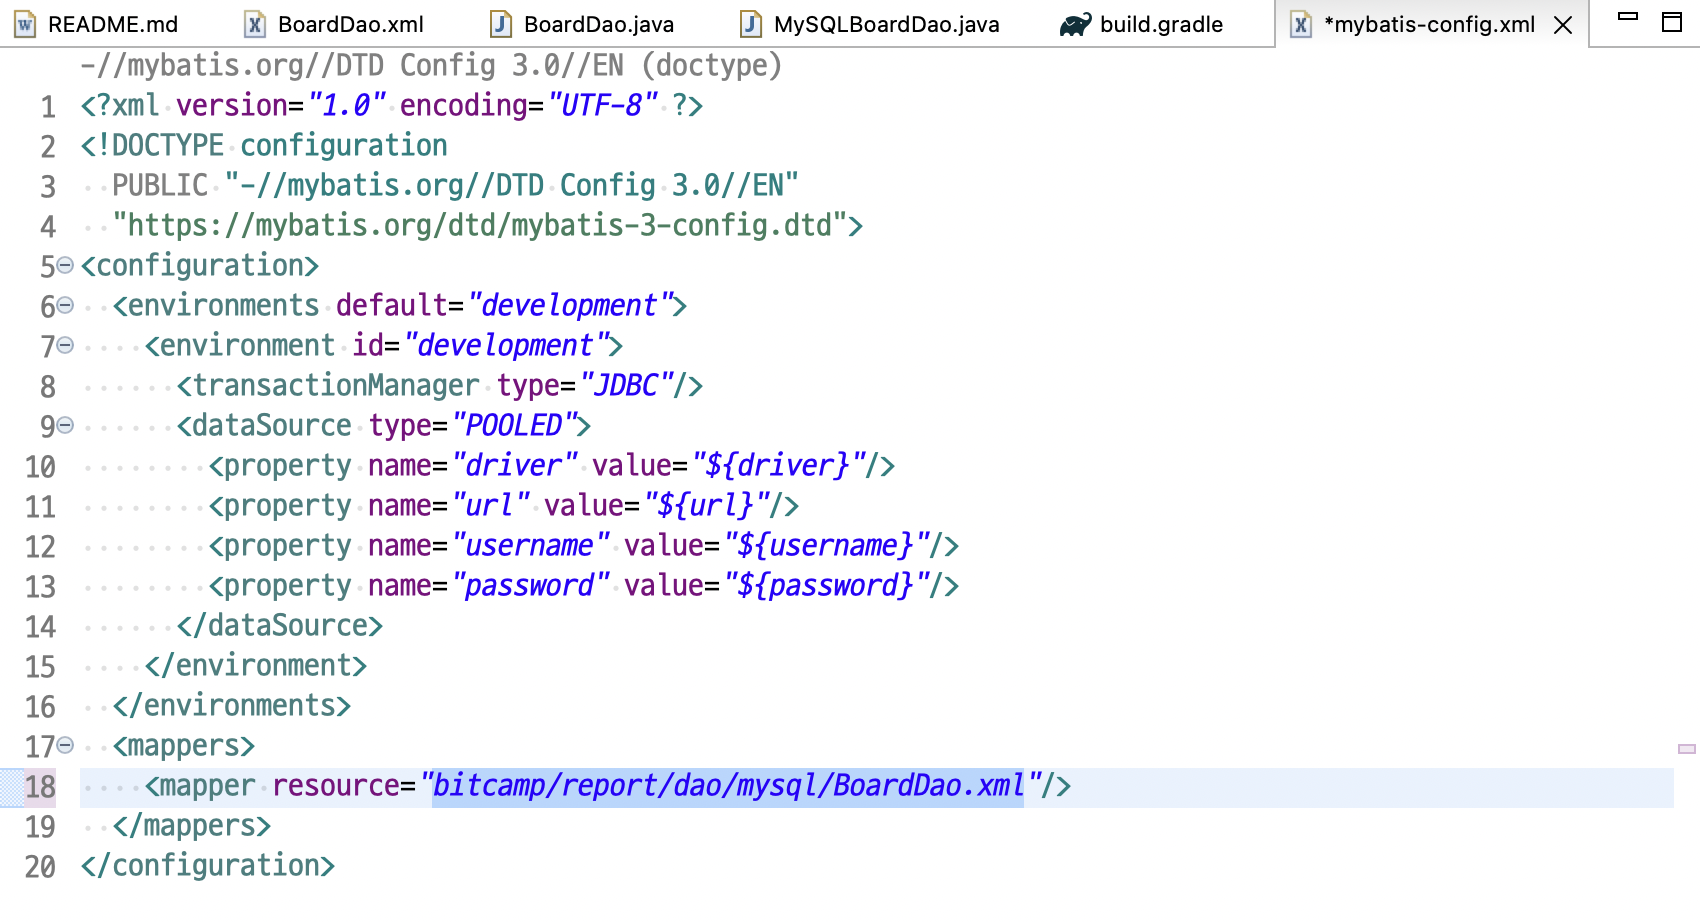Click the README.md file icon

point(25,24)
